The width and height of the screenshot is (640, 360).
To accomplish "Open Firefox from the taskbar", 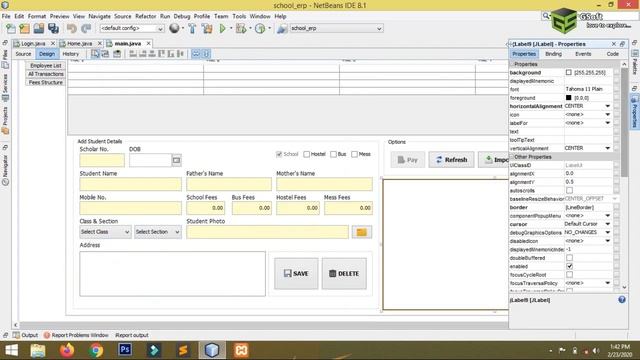I will tap(67, 350).
